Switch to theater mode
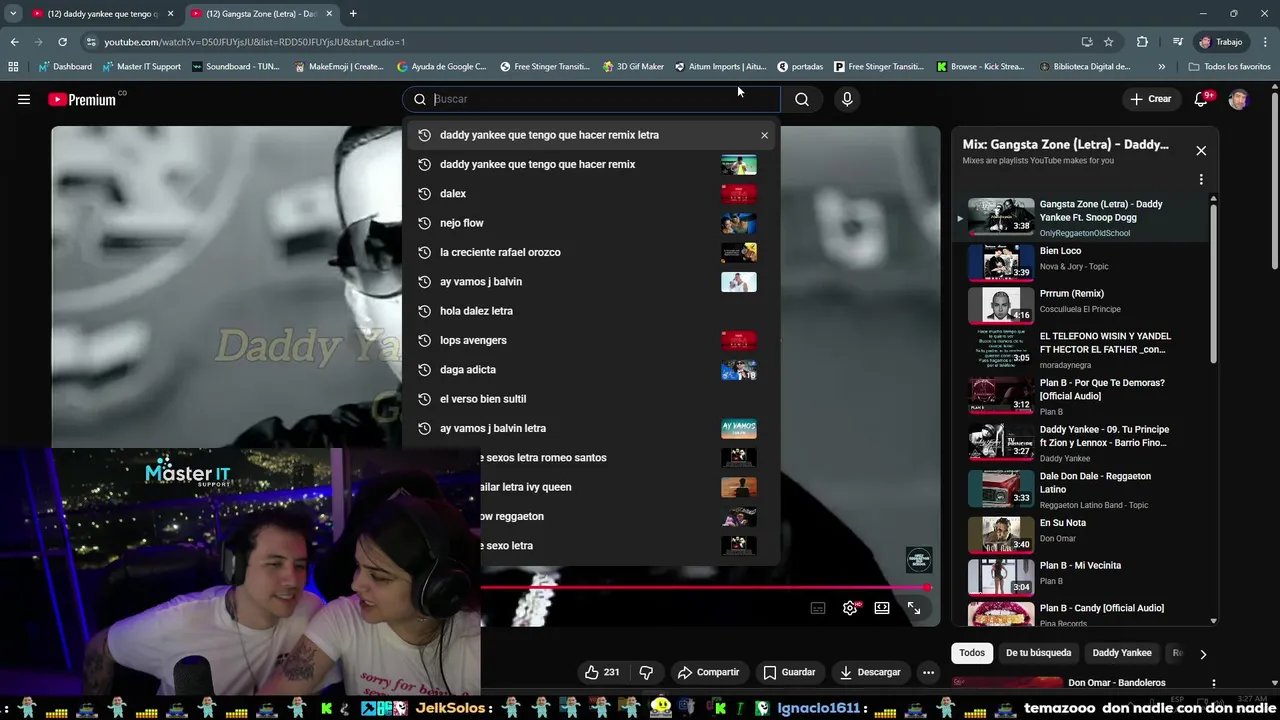The width and height of the screenshot is (1280, 720). point(882,608)
